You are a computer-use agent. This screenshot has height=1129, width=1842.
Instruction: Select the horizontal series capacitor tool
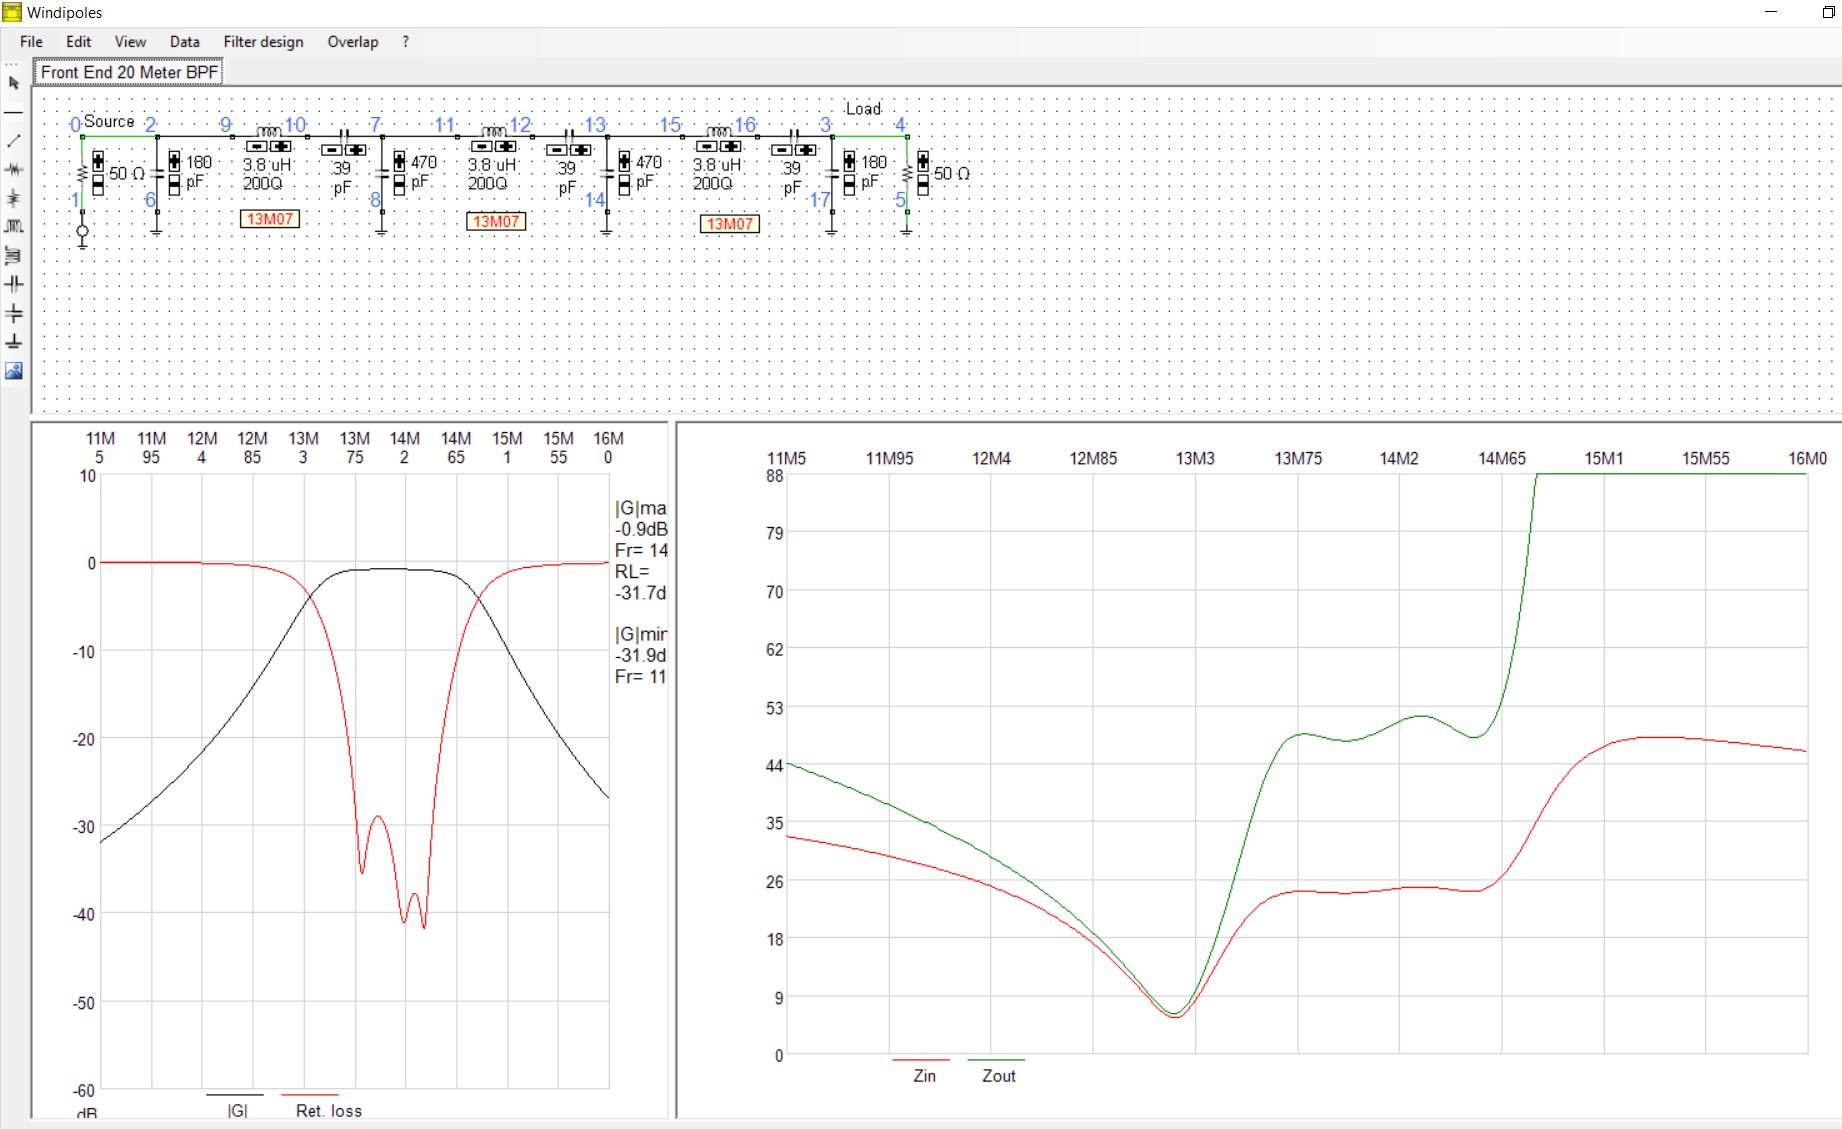14,284
